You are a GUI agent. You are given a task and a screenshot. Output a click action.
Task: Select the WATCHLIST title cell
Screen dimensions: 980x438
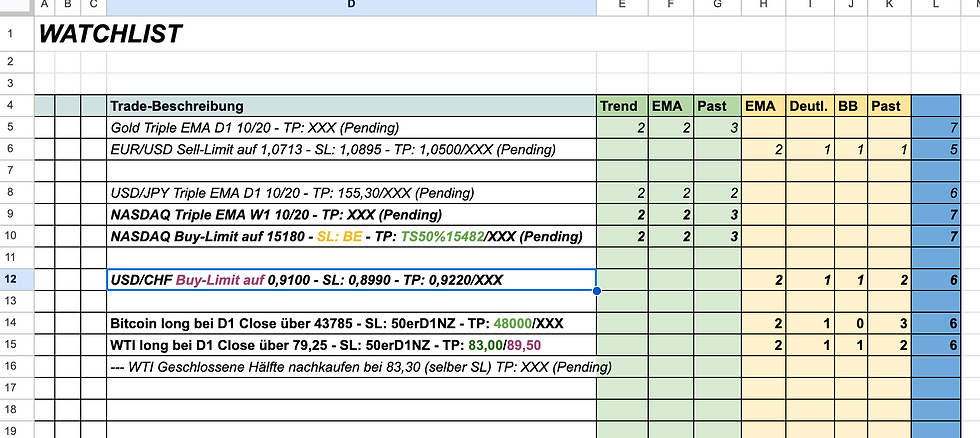click(x=111, y=34)
